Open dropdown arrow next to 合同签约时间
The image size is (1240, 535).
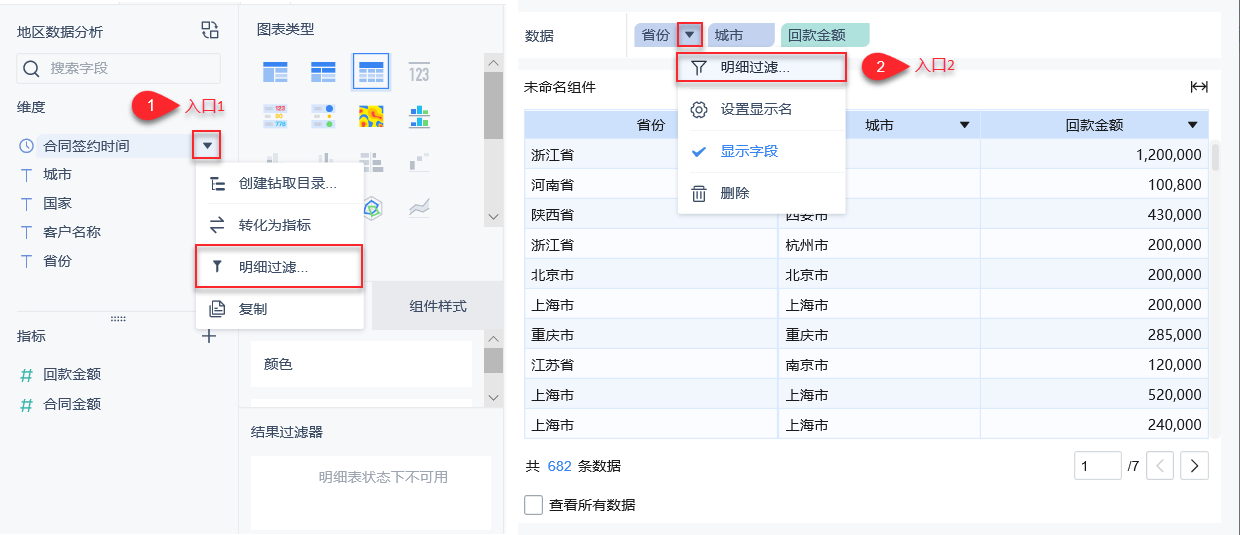(x=206, y=146)
